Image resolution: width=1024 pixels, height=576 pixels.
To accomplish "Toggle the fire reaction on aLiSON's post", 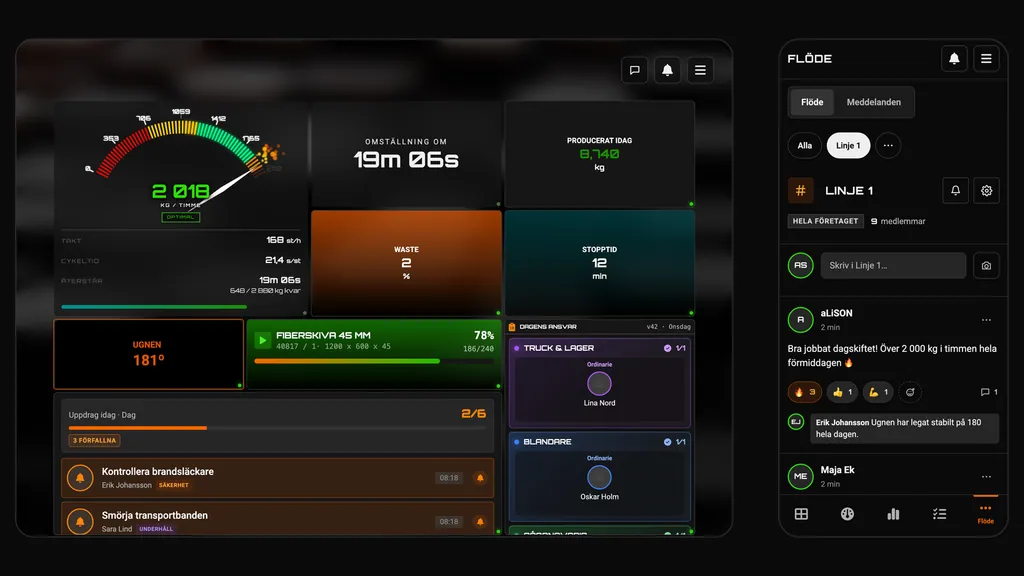I will point(804,392).
